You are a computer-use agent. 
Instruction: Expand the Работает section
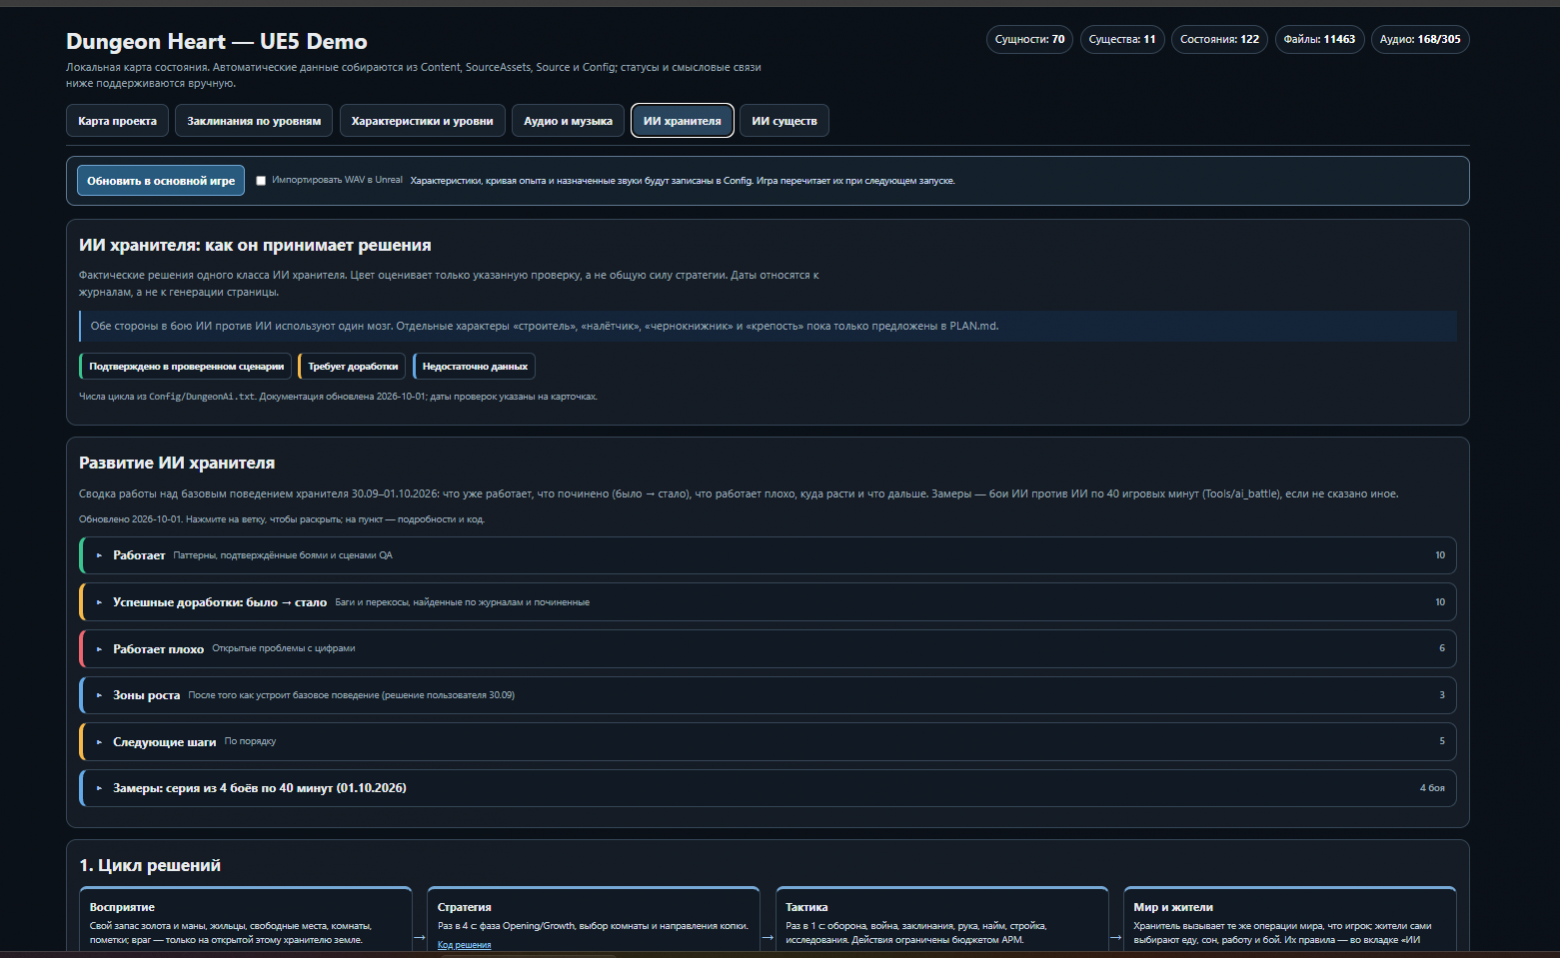click(x=767, y=555)
